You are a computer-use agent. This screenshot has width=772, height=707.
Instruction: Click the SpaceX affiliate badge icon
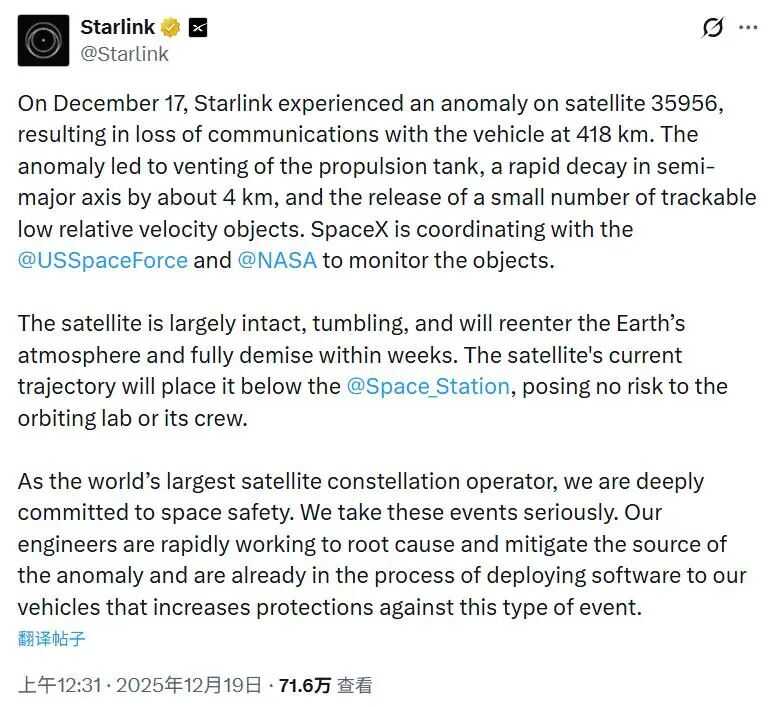pyautogui.click(x=198, y=28)
